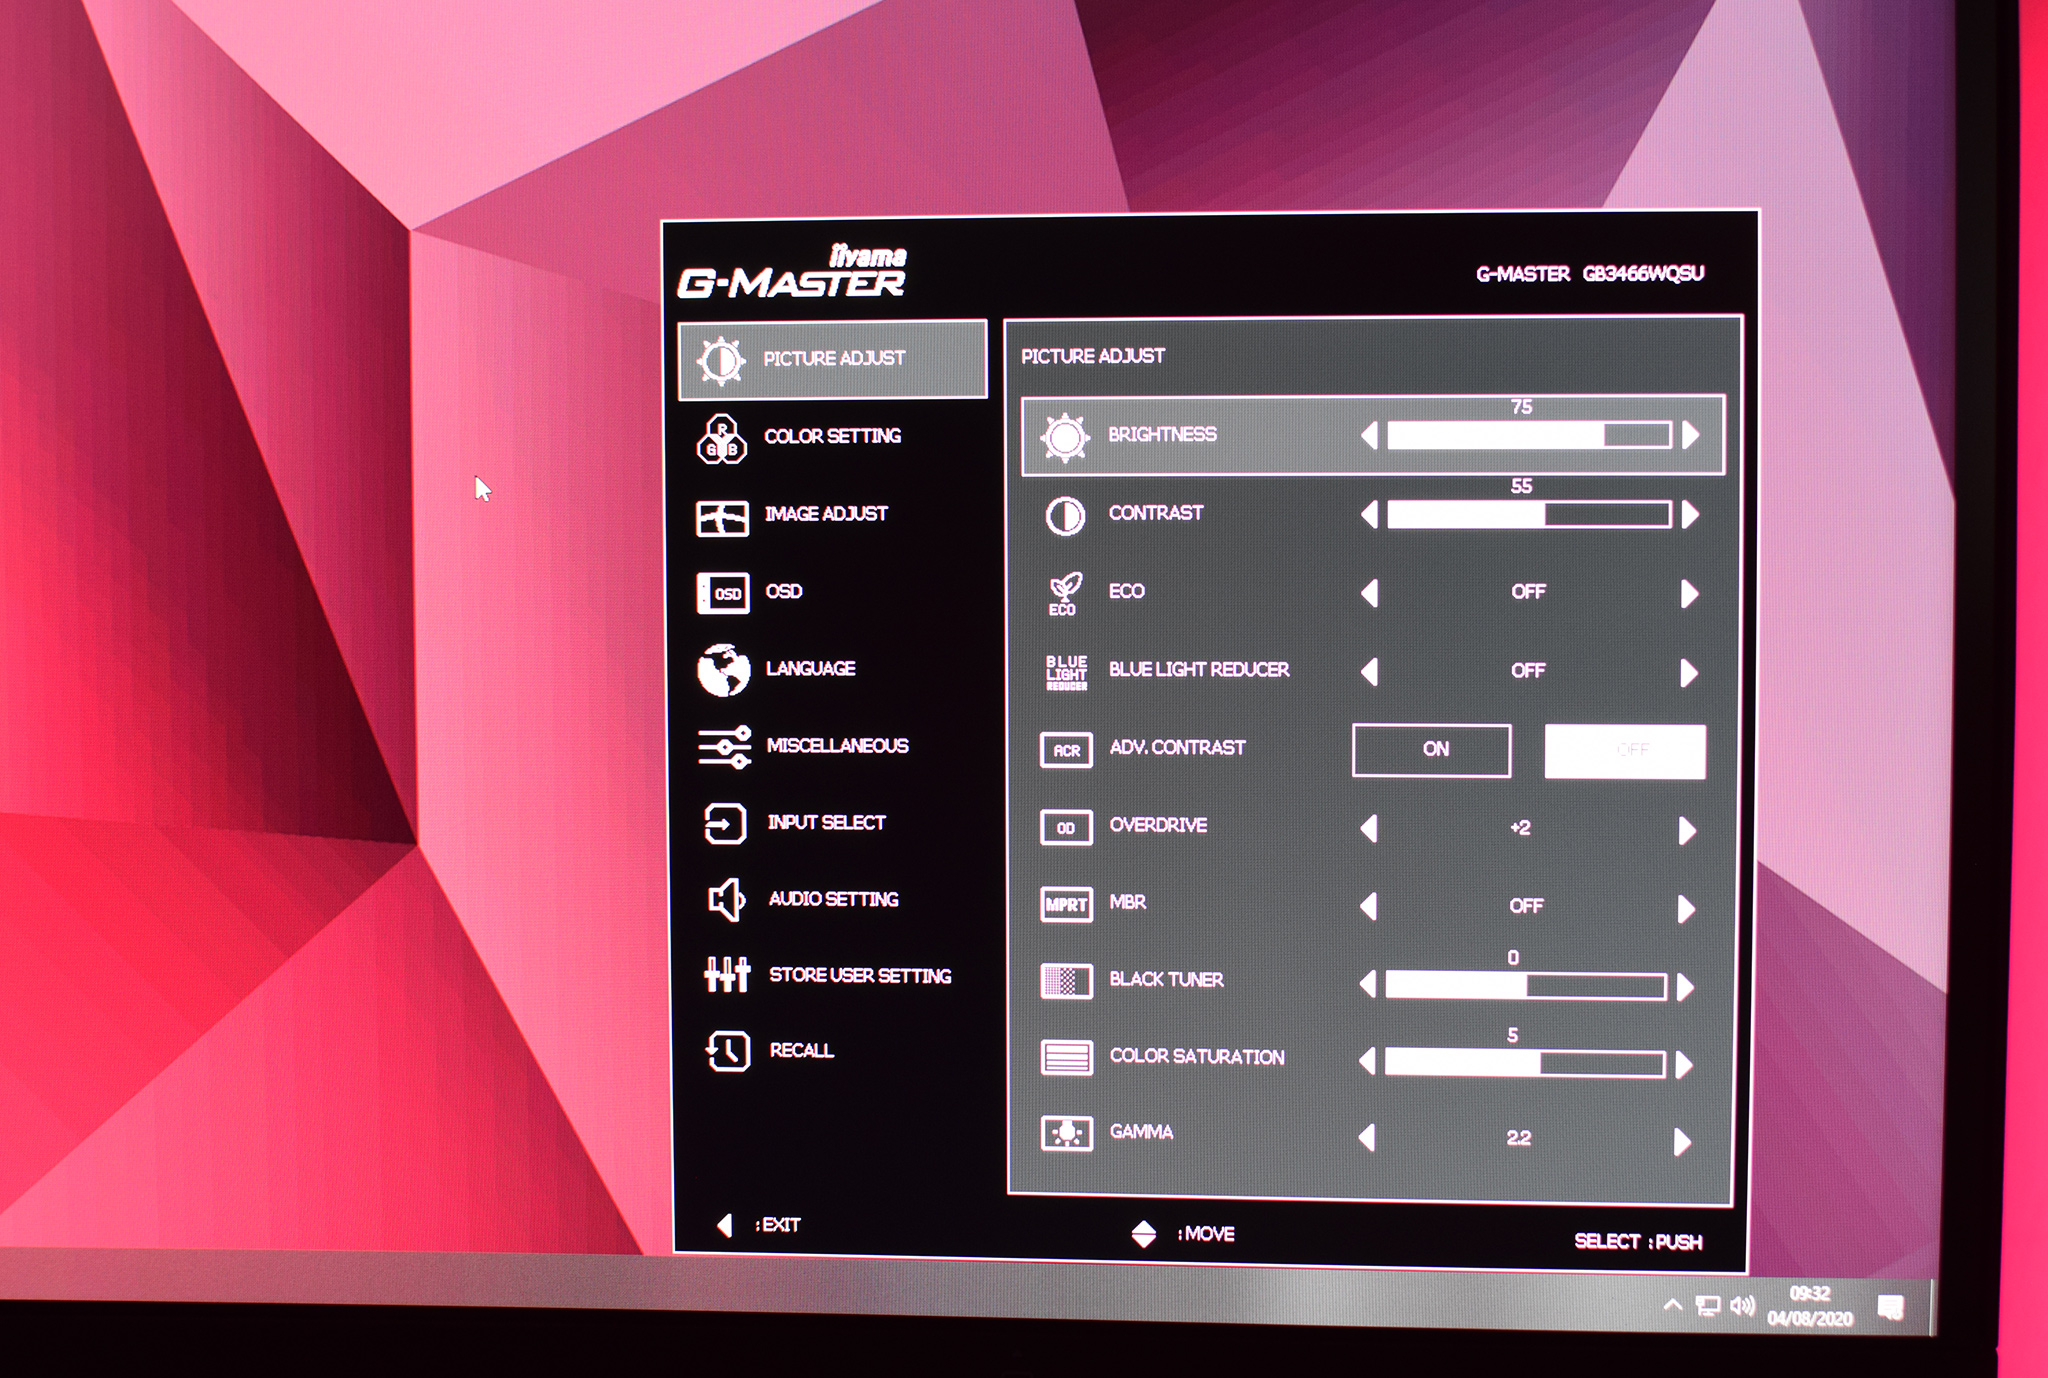Click the Recall clock icon
This screenshot has height=1378, width=2048.
tap(728, 1051)
